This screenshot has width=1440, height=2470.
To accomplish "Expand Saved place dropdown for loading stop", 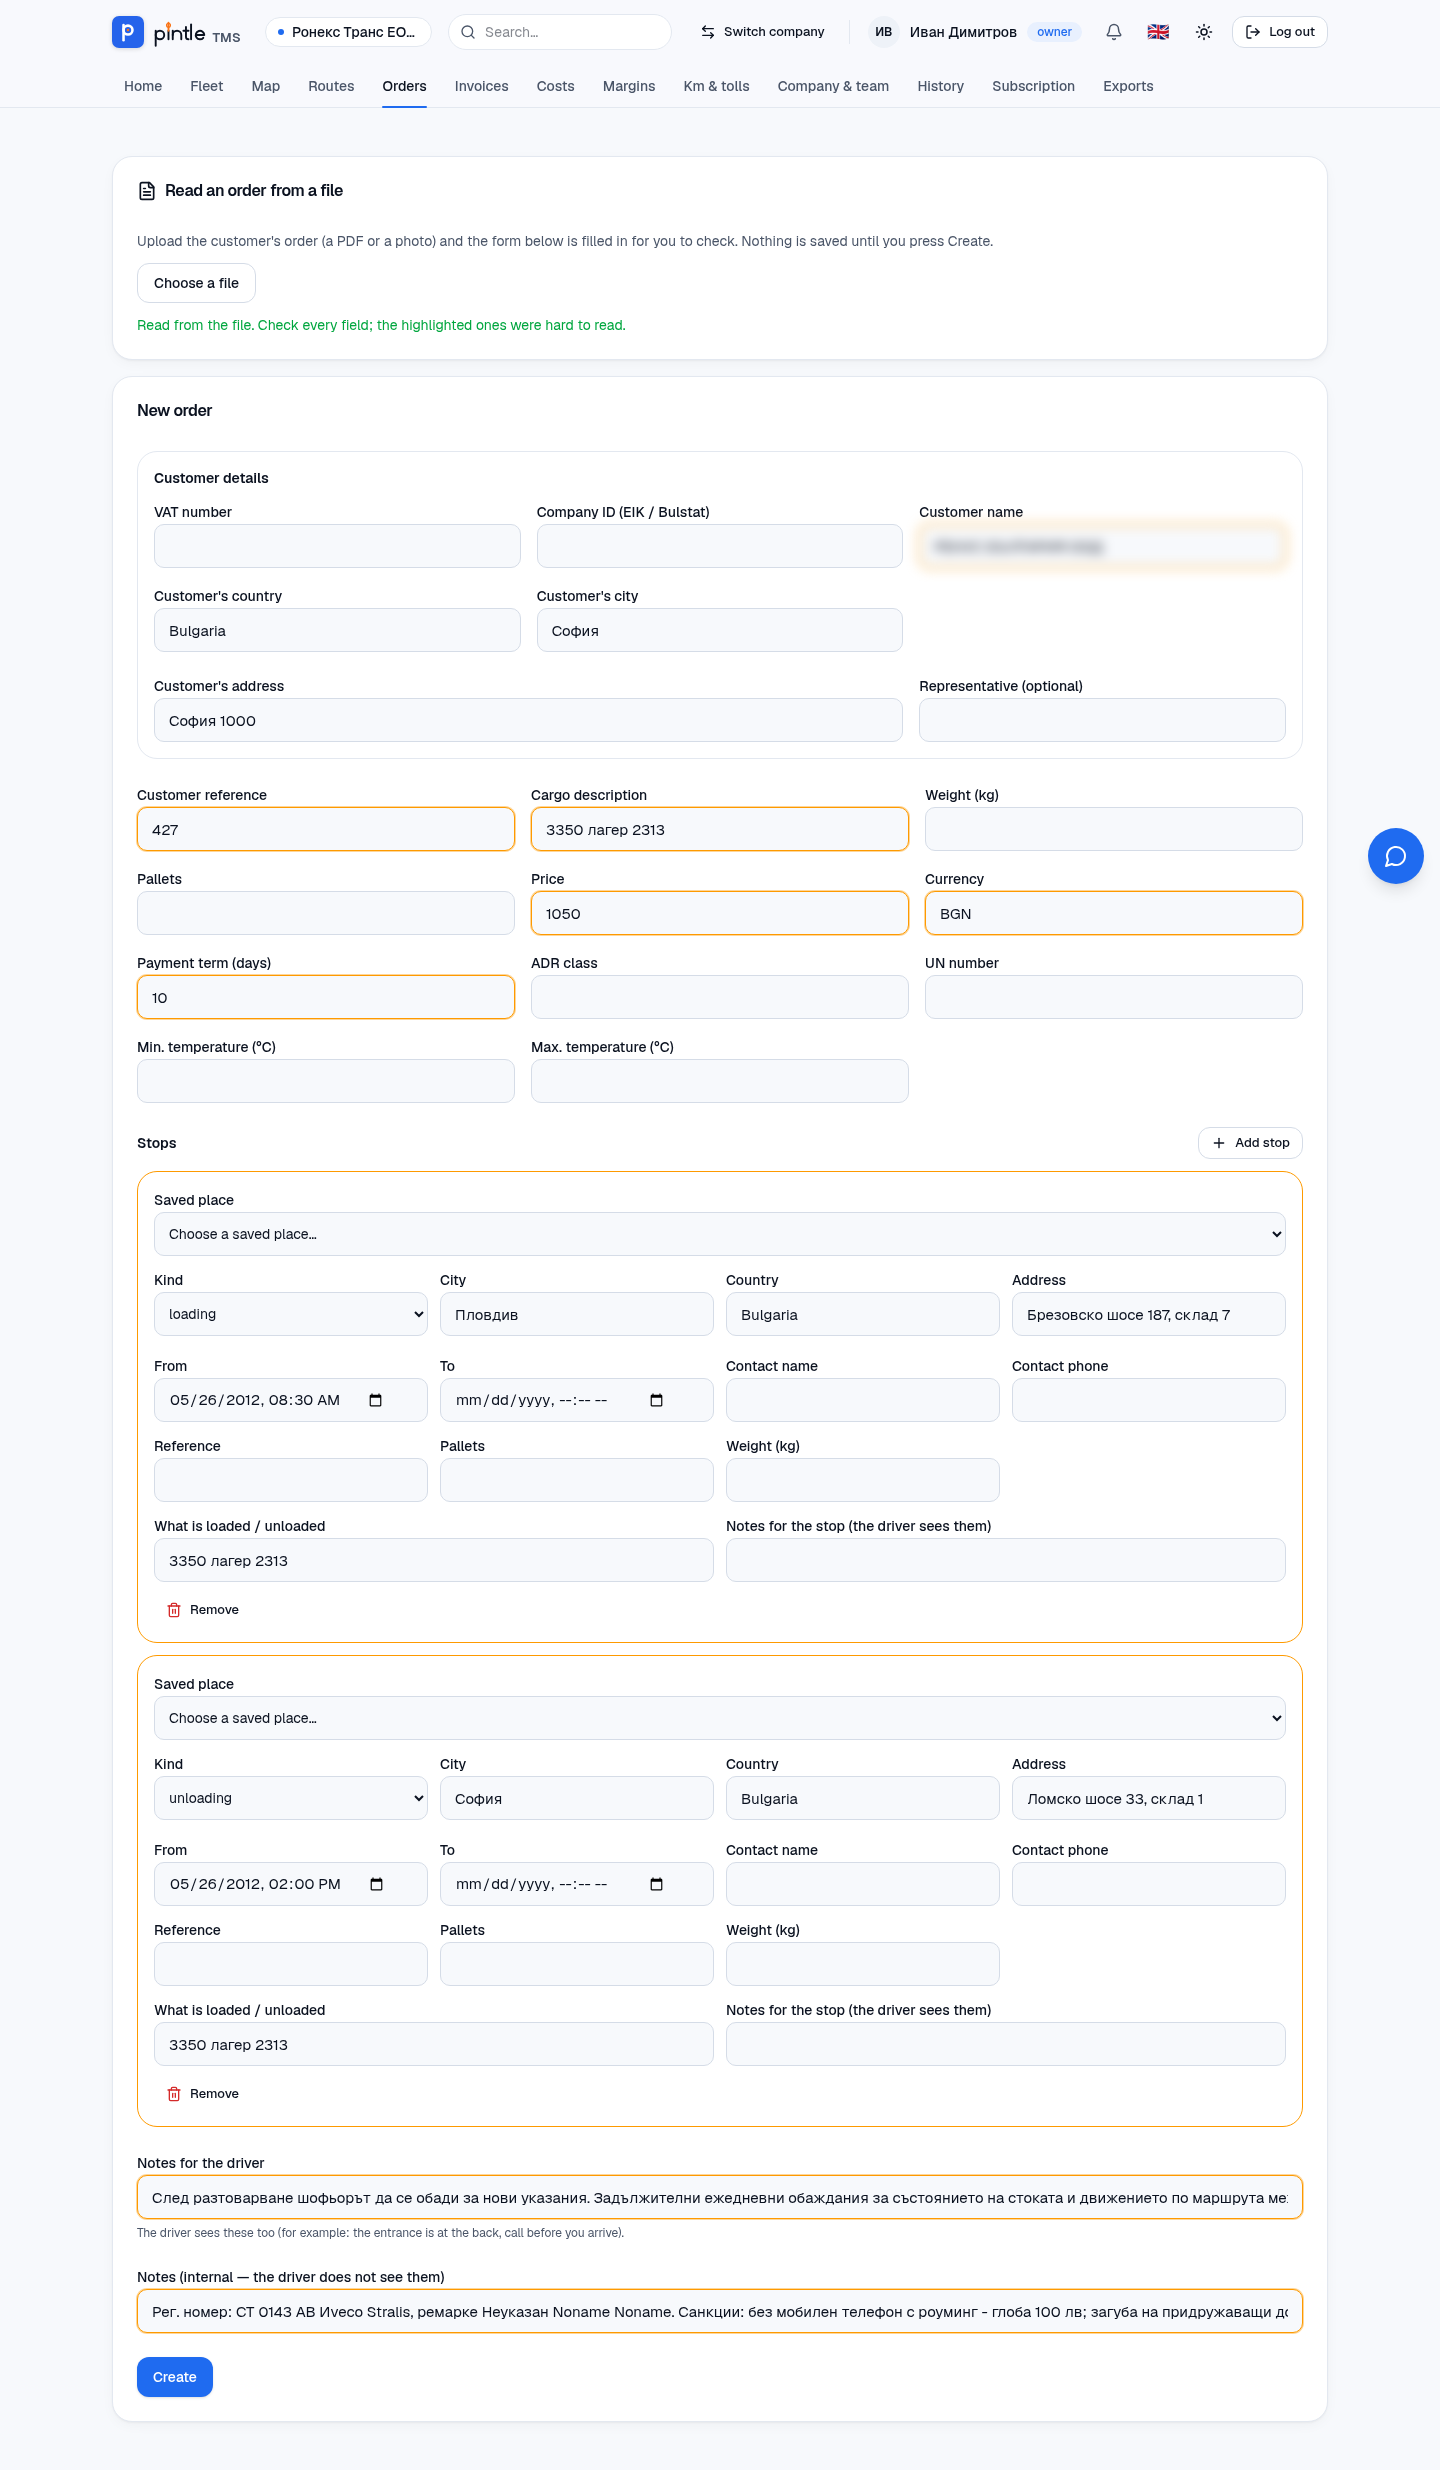I will [720, 1234].
